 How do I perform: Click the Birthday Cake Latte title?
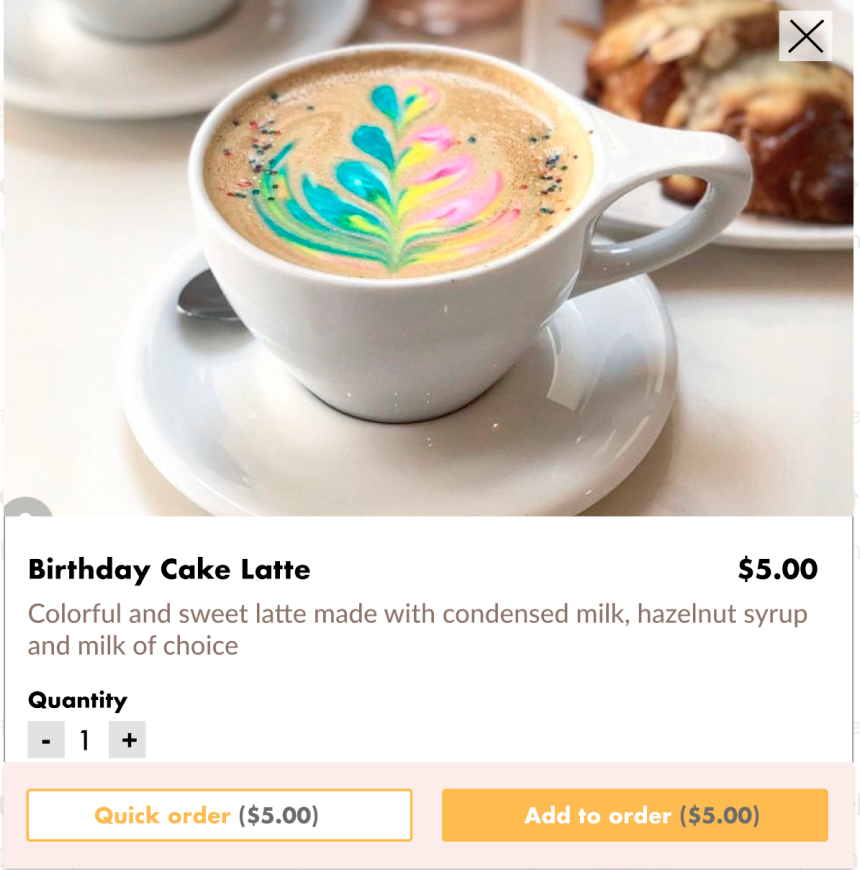169,570
